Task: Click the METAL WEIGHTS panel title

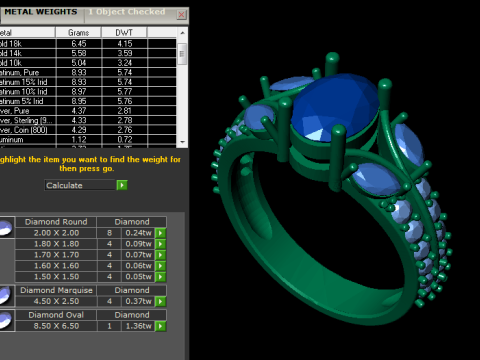Action: click(41, 12)
